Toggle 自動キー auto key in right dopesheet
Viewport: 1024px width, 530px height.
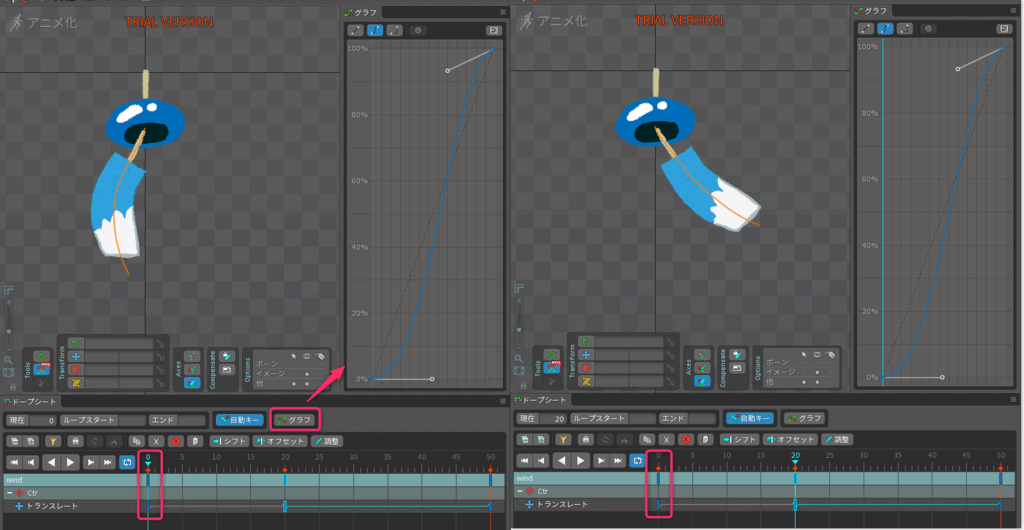click(750, 418)
